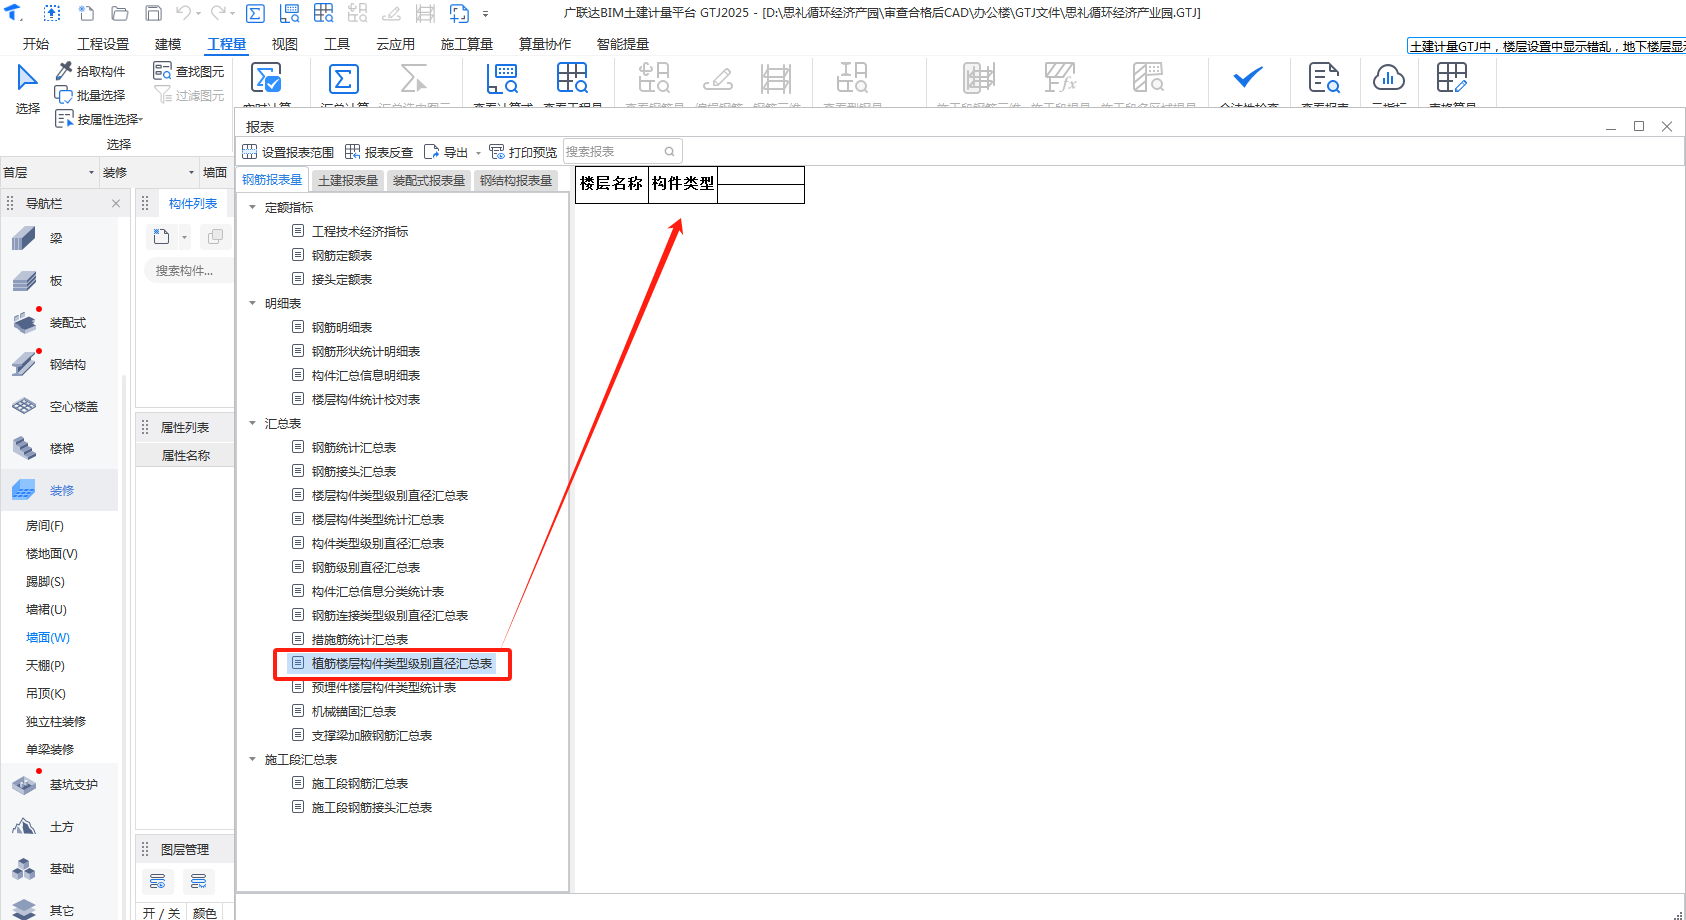Select 钢筋明细表 report

pos(342,327)
